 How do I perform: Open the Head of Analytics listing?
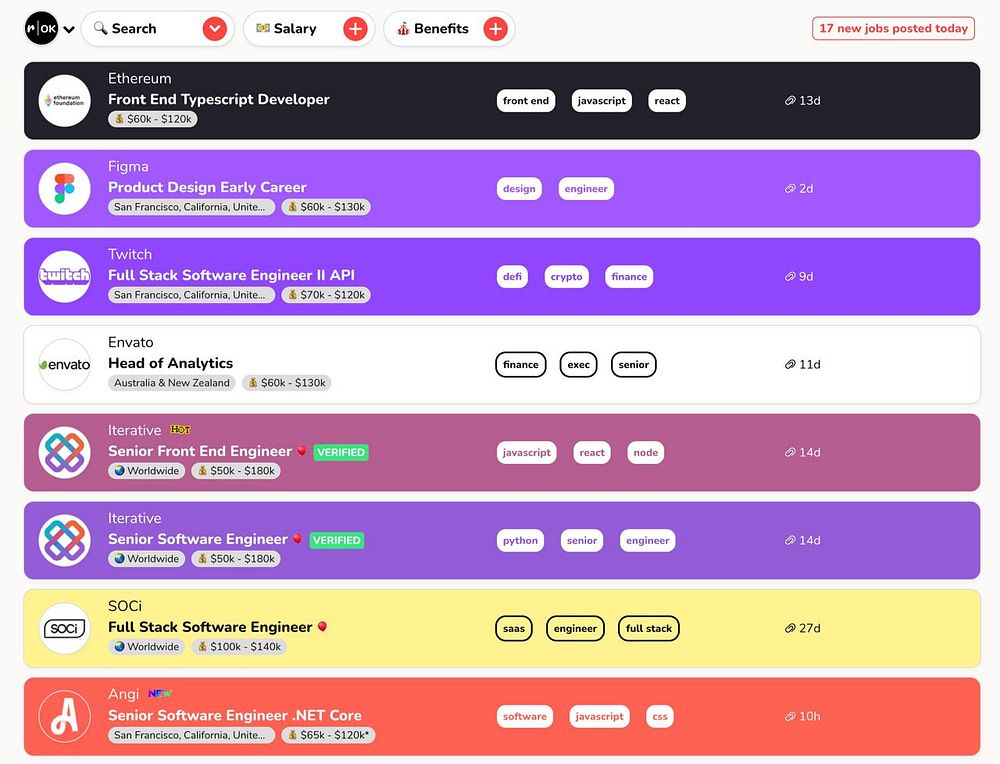pyautogui.click(x=170, y=364)
